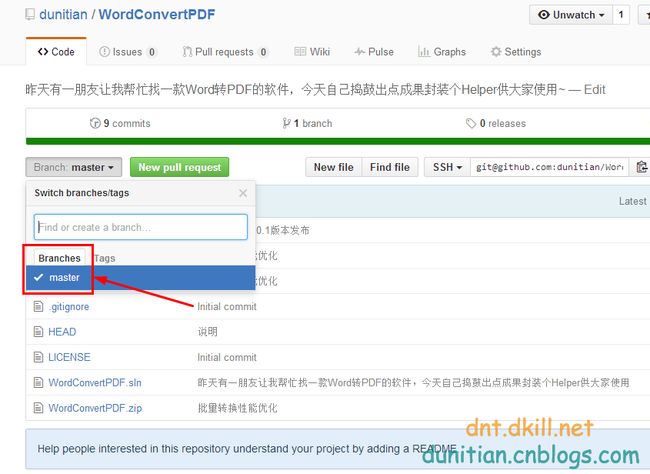Open the Pull requests tab
The image size is (650, 474).
pos(225,52)
